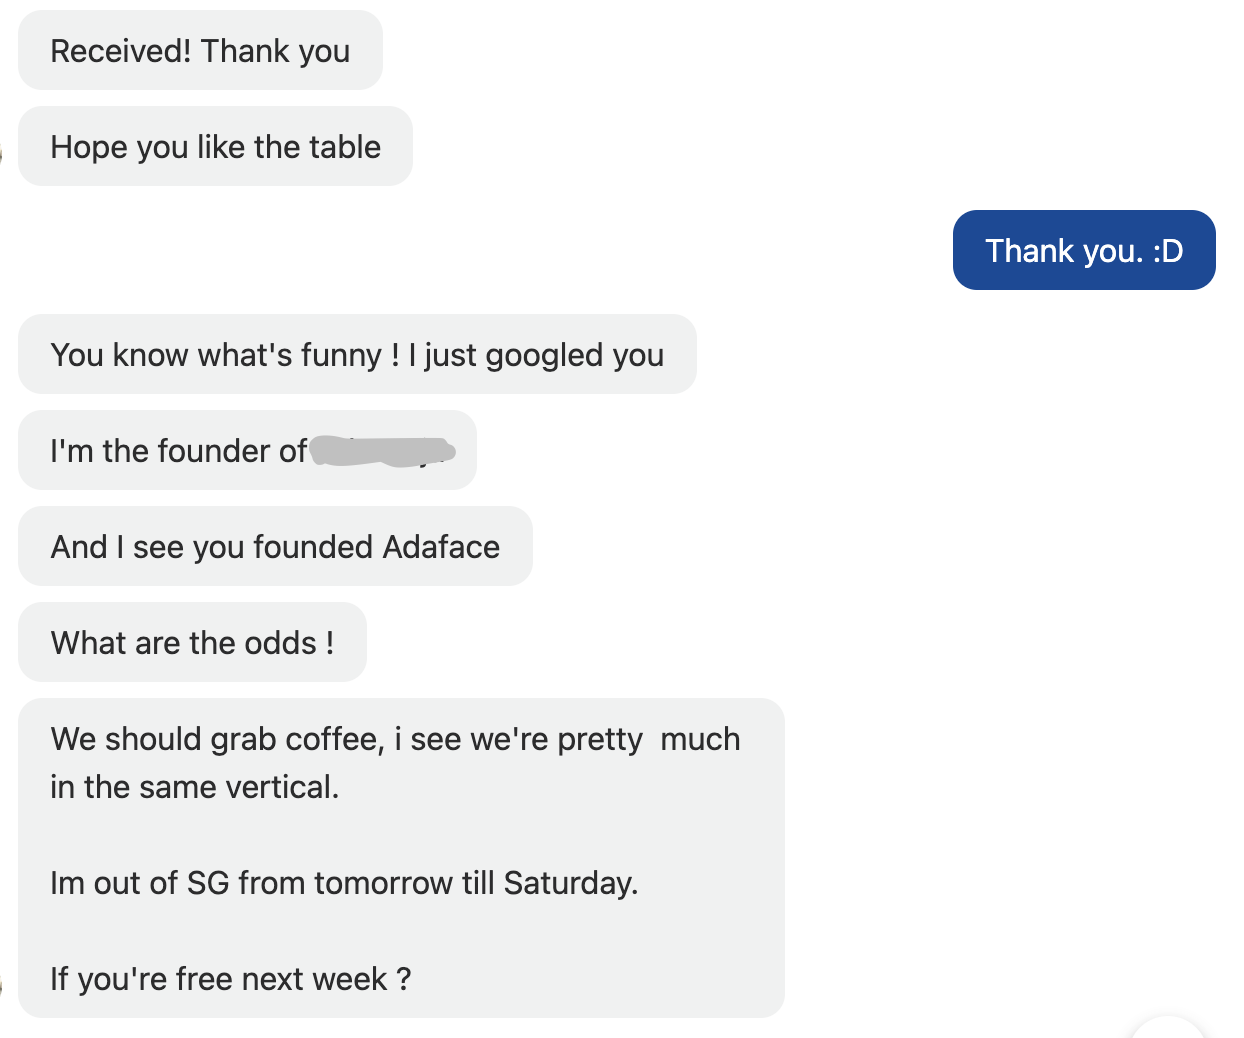Select the "Hope you like the table" message
The width and height of the screenshot is (1244, 1038).
[x=215, y=147]
